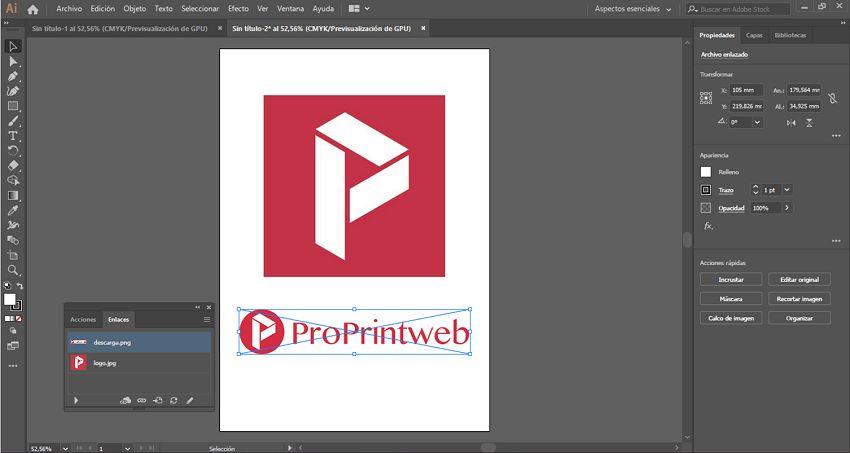Open the stroke weight dropdown

tap(787, 190)
